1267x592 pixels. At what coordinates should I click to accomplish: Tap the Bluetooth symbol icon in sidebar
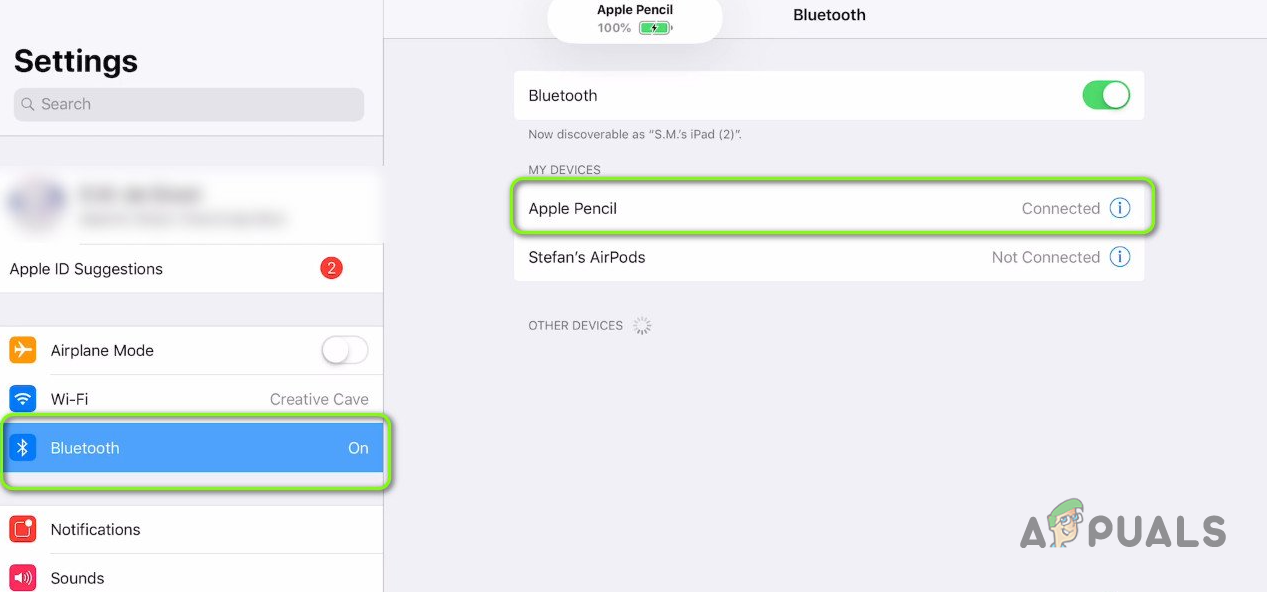(22, 448)
